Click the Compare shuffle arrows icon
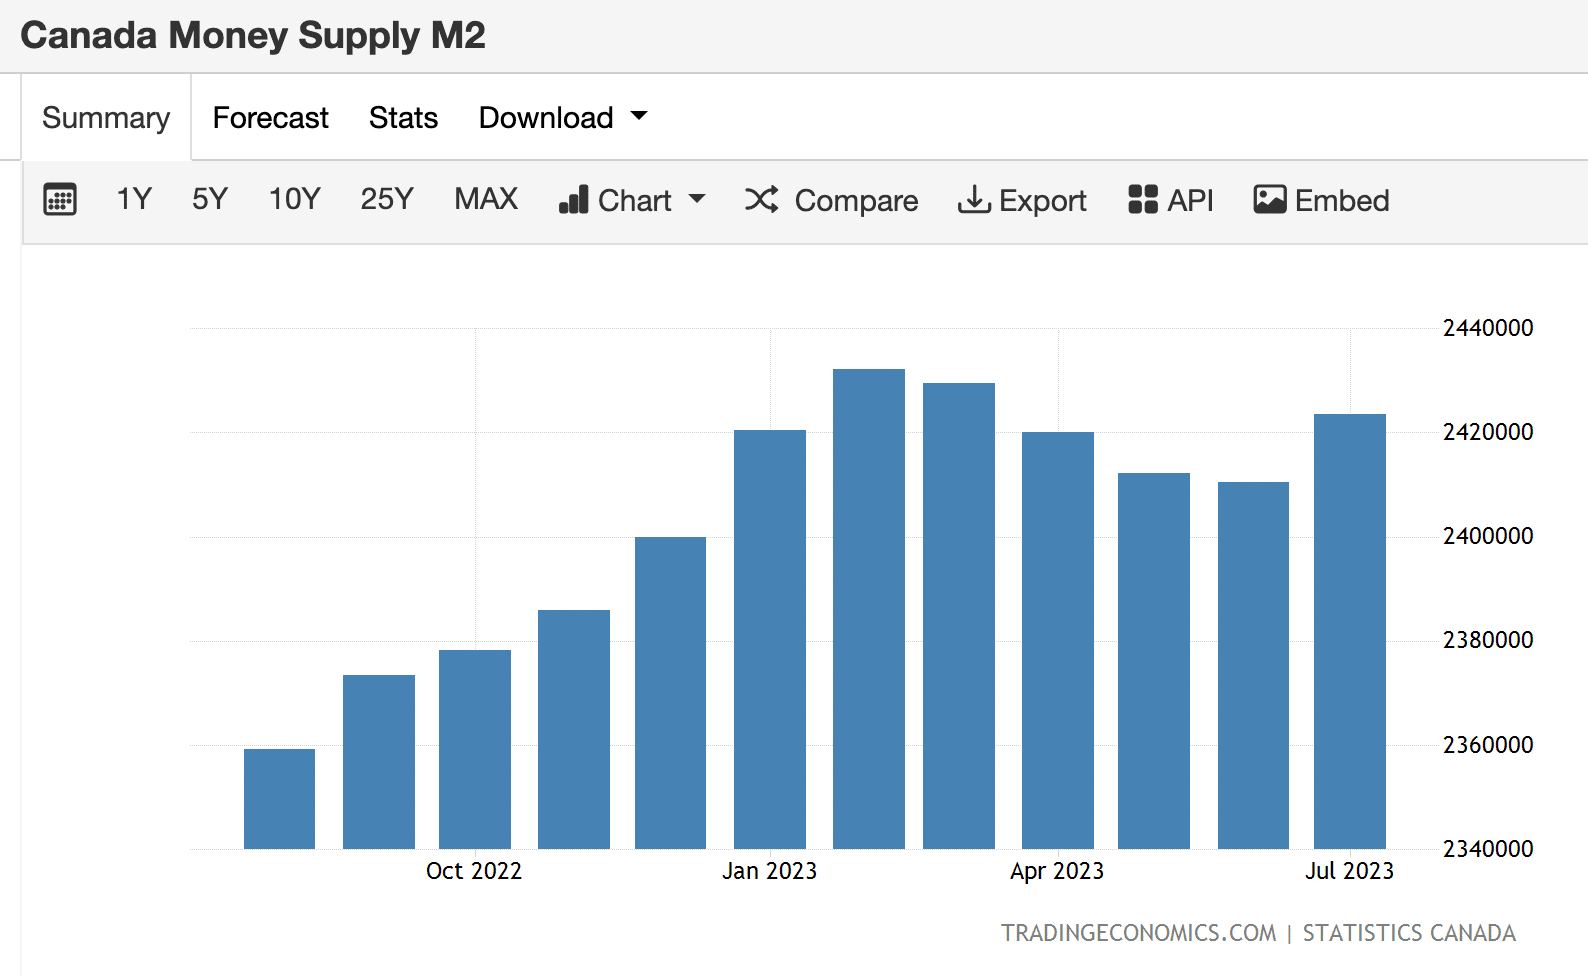The width and height of the screenshot is (1588, 976). (761, 200)
